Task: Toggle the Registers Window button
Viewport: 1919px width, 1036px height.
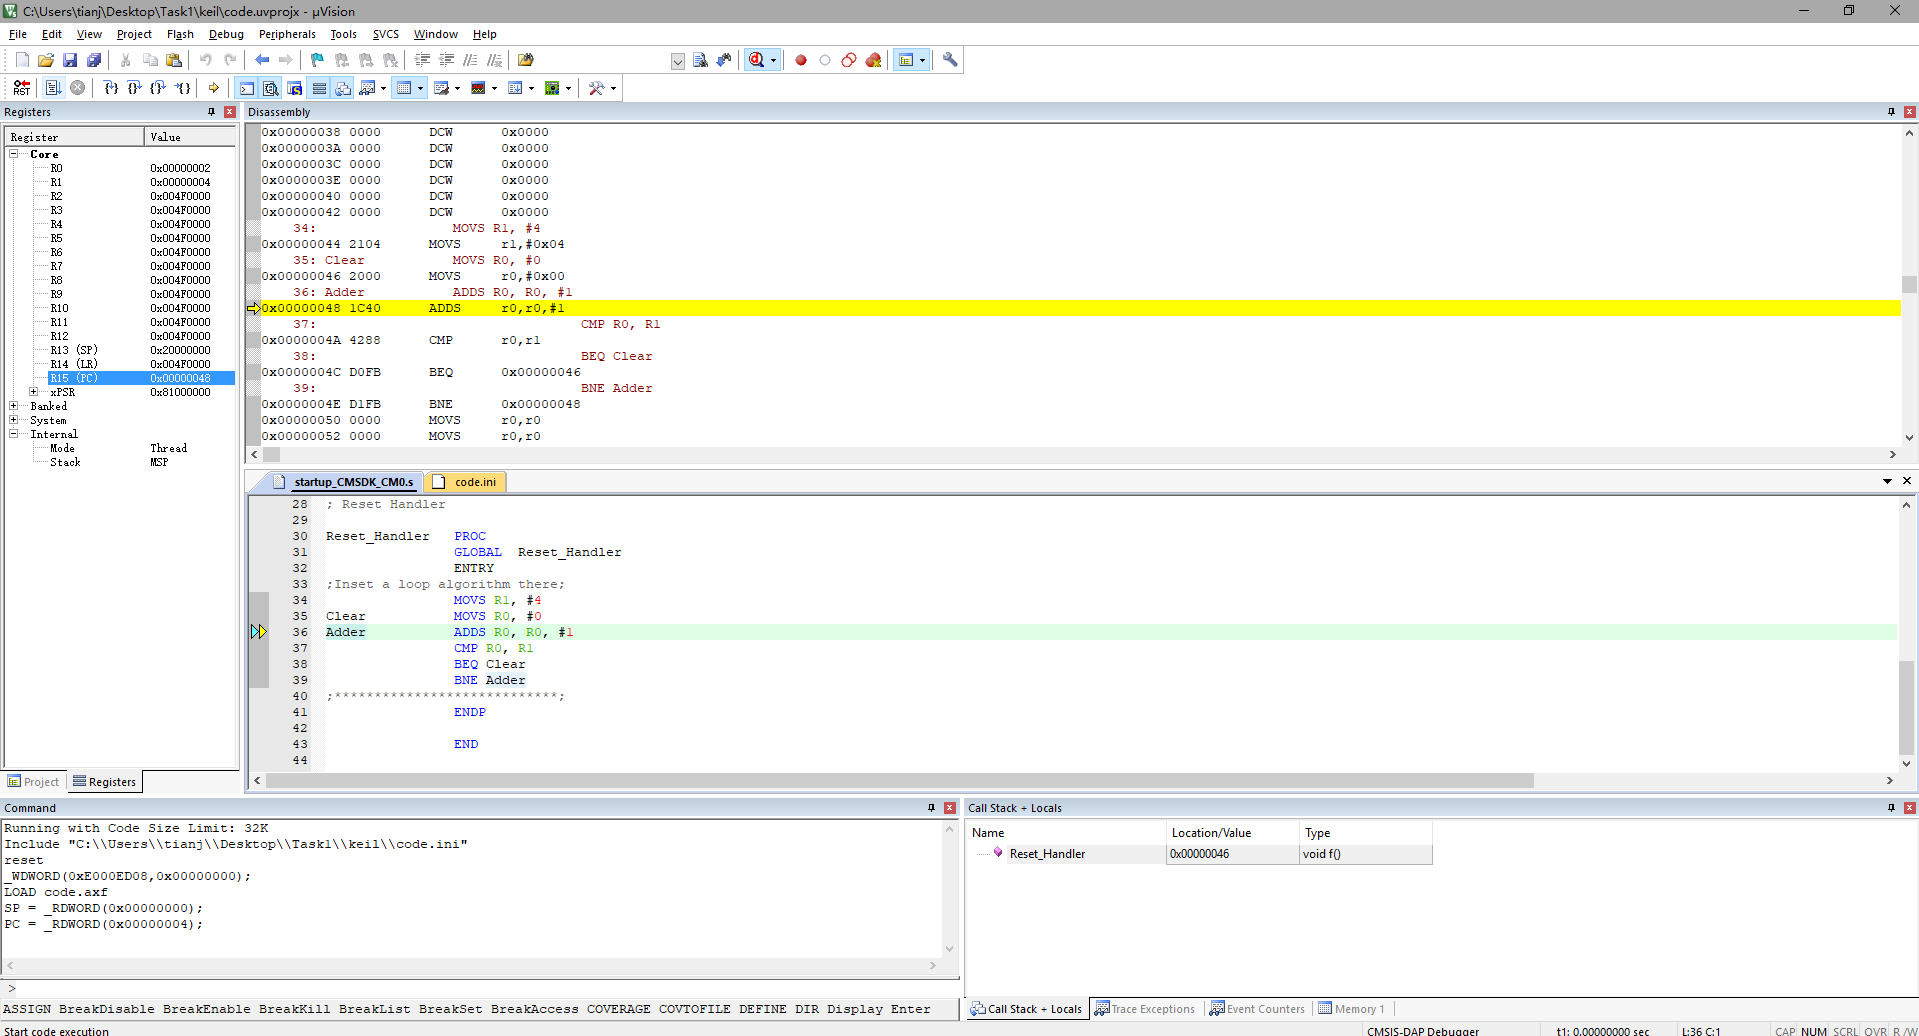Action: [319, 88]
